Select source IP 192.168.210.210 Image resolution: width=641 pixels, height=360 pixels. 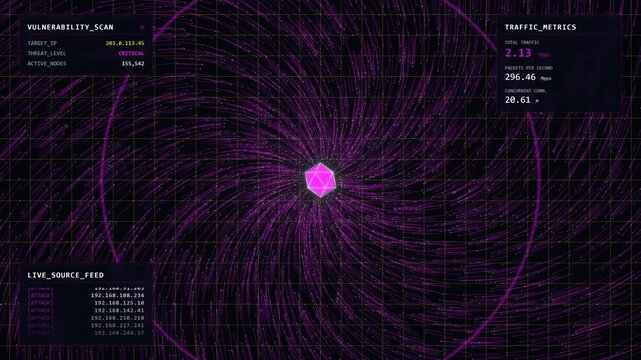[x=117, y=318]
